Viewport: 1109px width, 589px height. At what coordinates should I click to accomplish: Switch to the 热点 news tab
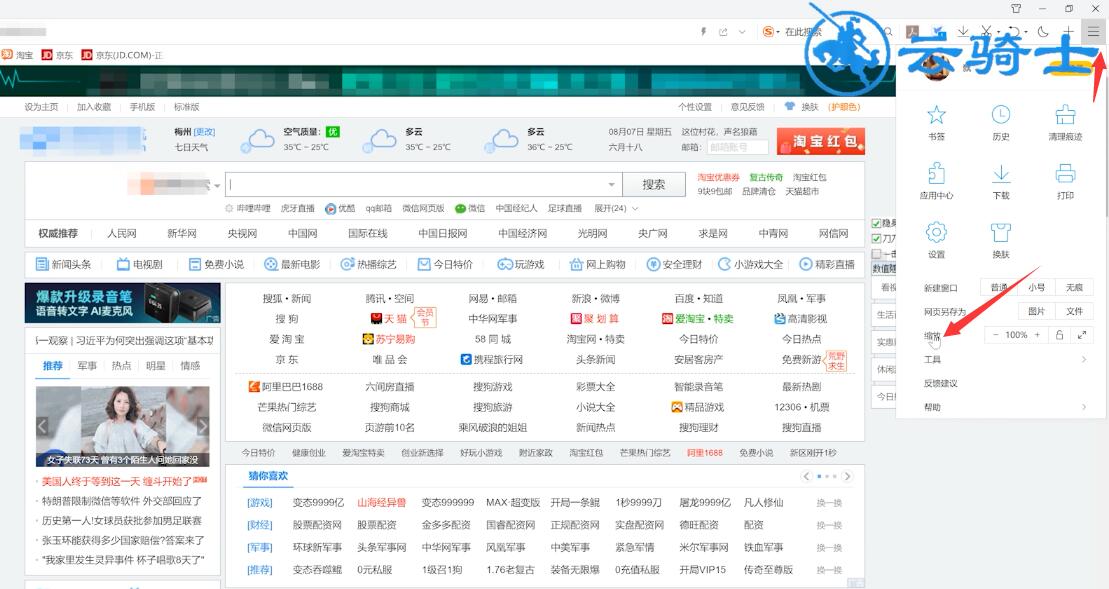(122, 366)
